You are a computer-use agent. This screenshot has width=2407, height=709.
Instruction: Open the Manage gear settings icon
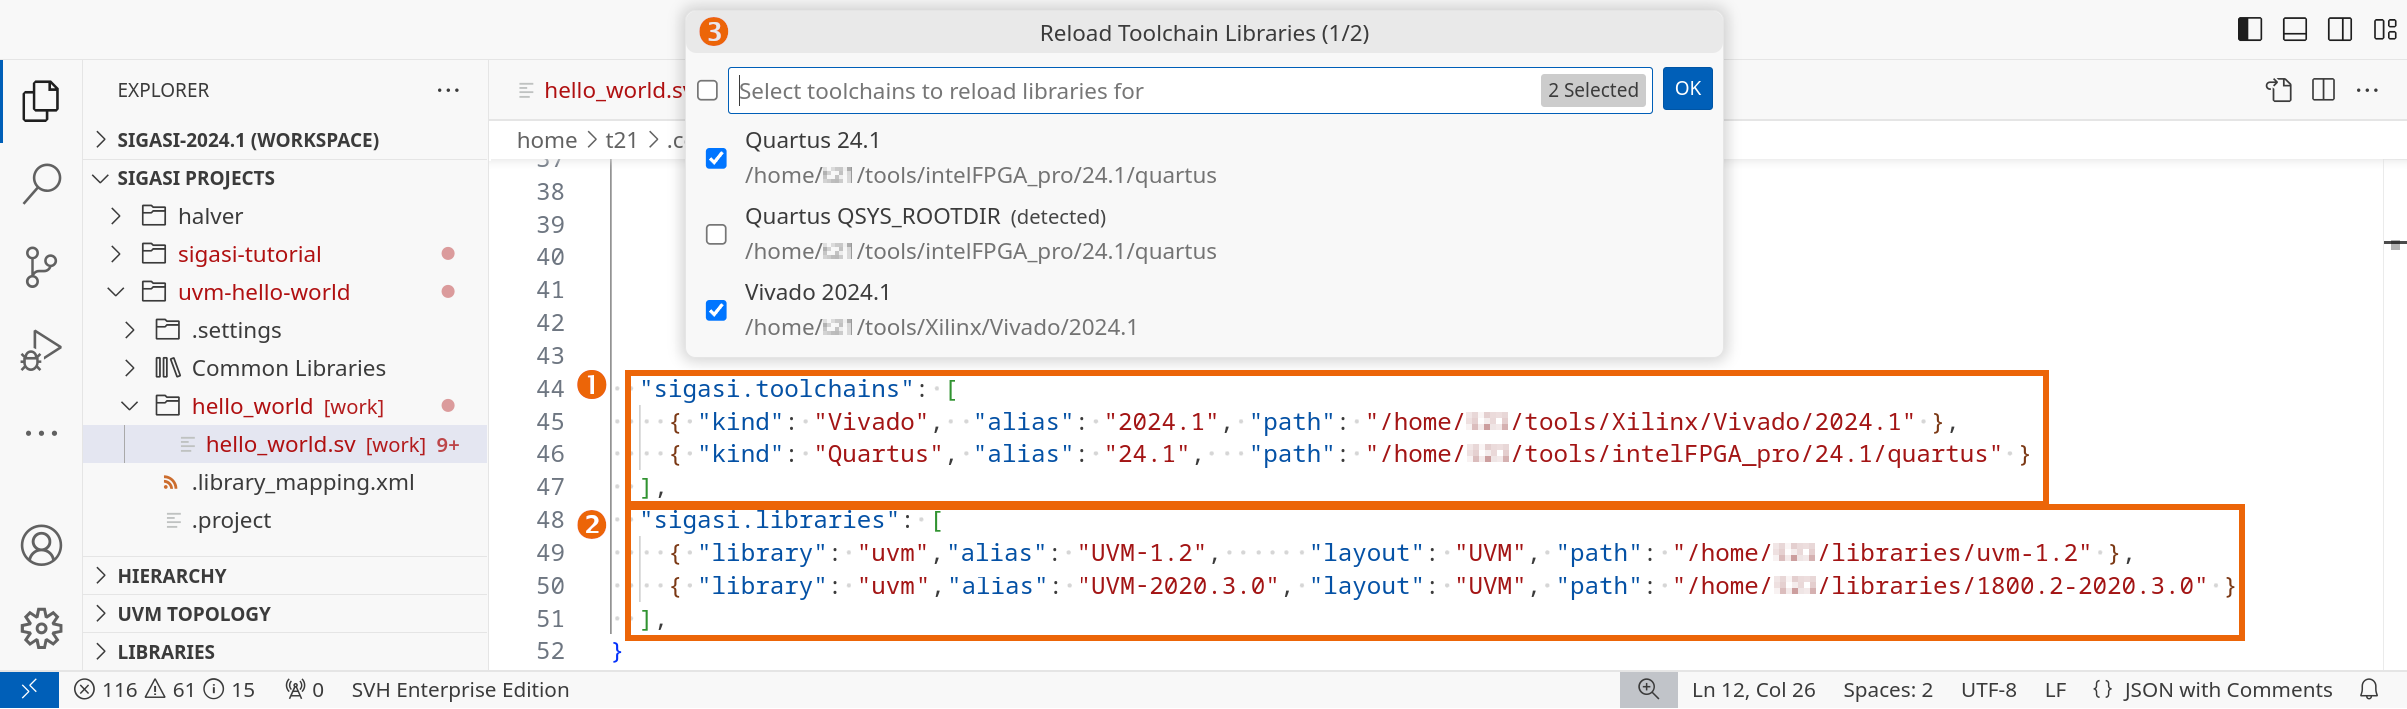[41, 628]
